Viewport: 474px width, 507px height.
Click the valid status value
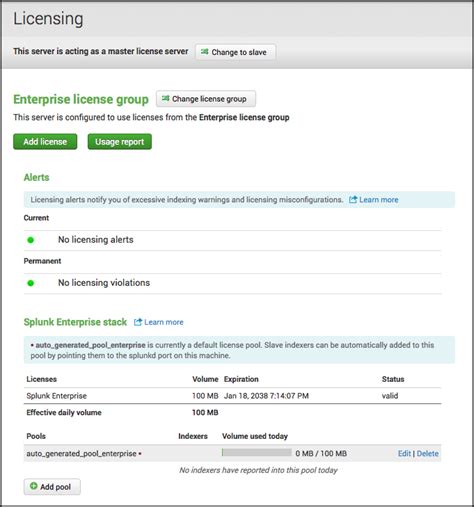390,396
